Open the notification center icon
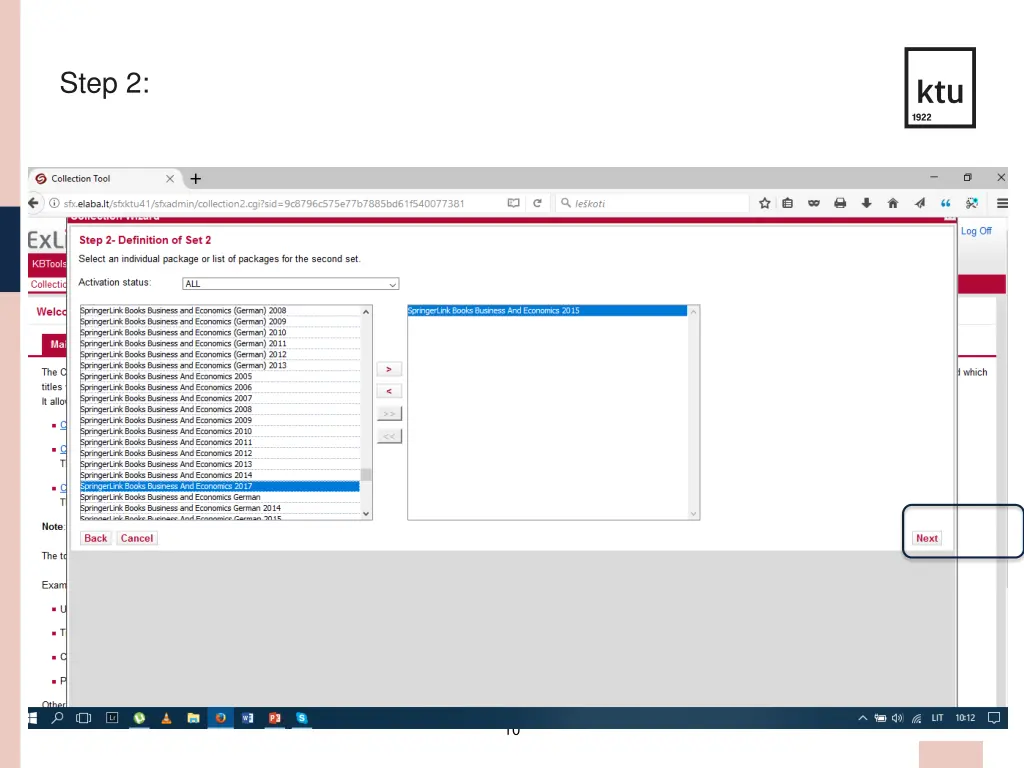Screen dimensions: 1024x768 click(x=994, y=718)
